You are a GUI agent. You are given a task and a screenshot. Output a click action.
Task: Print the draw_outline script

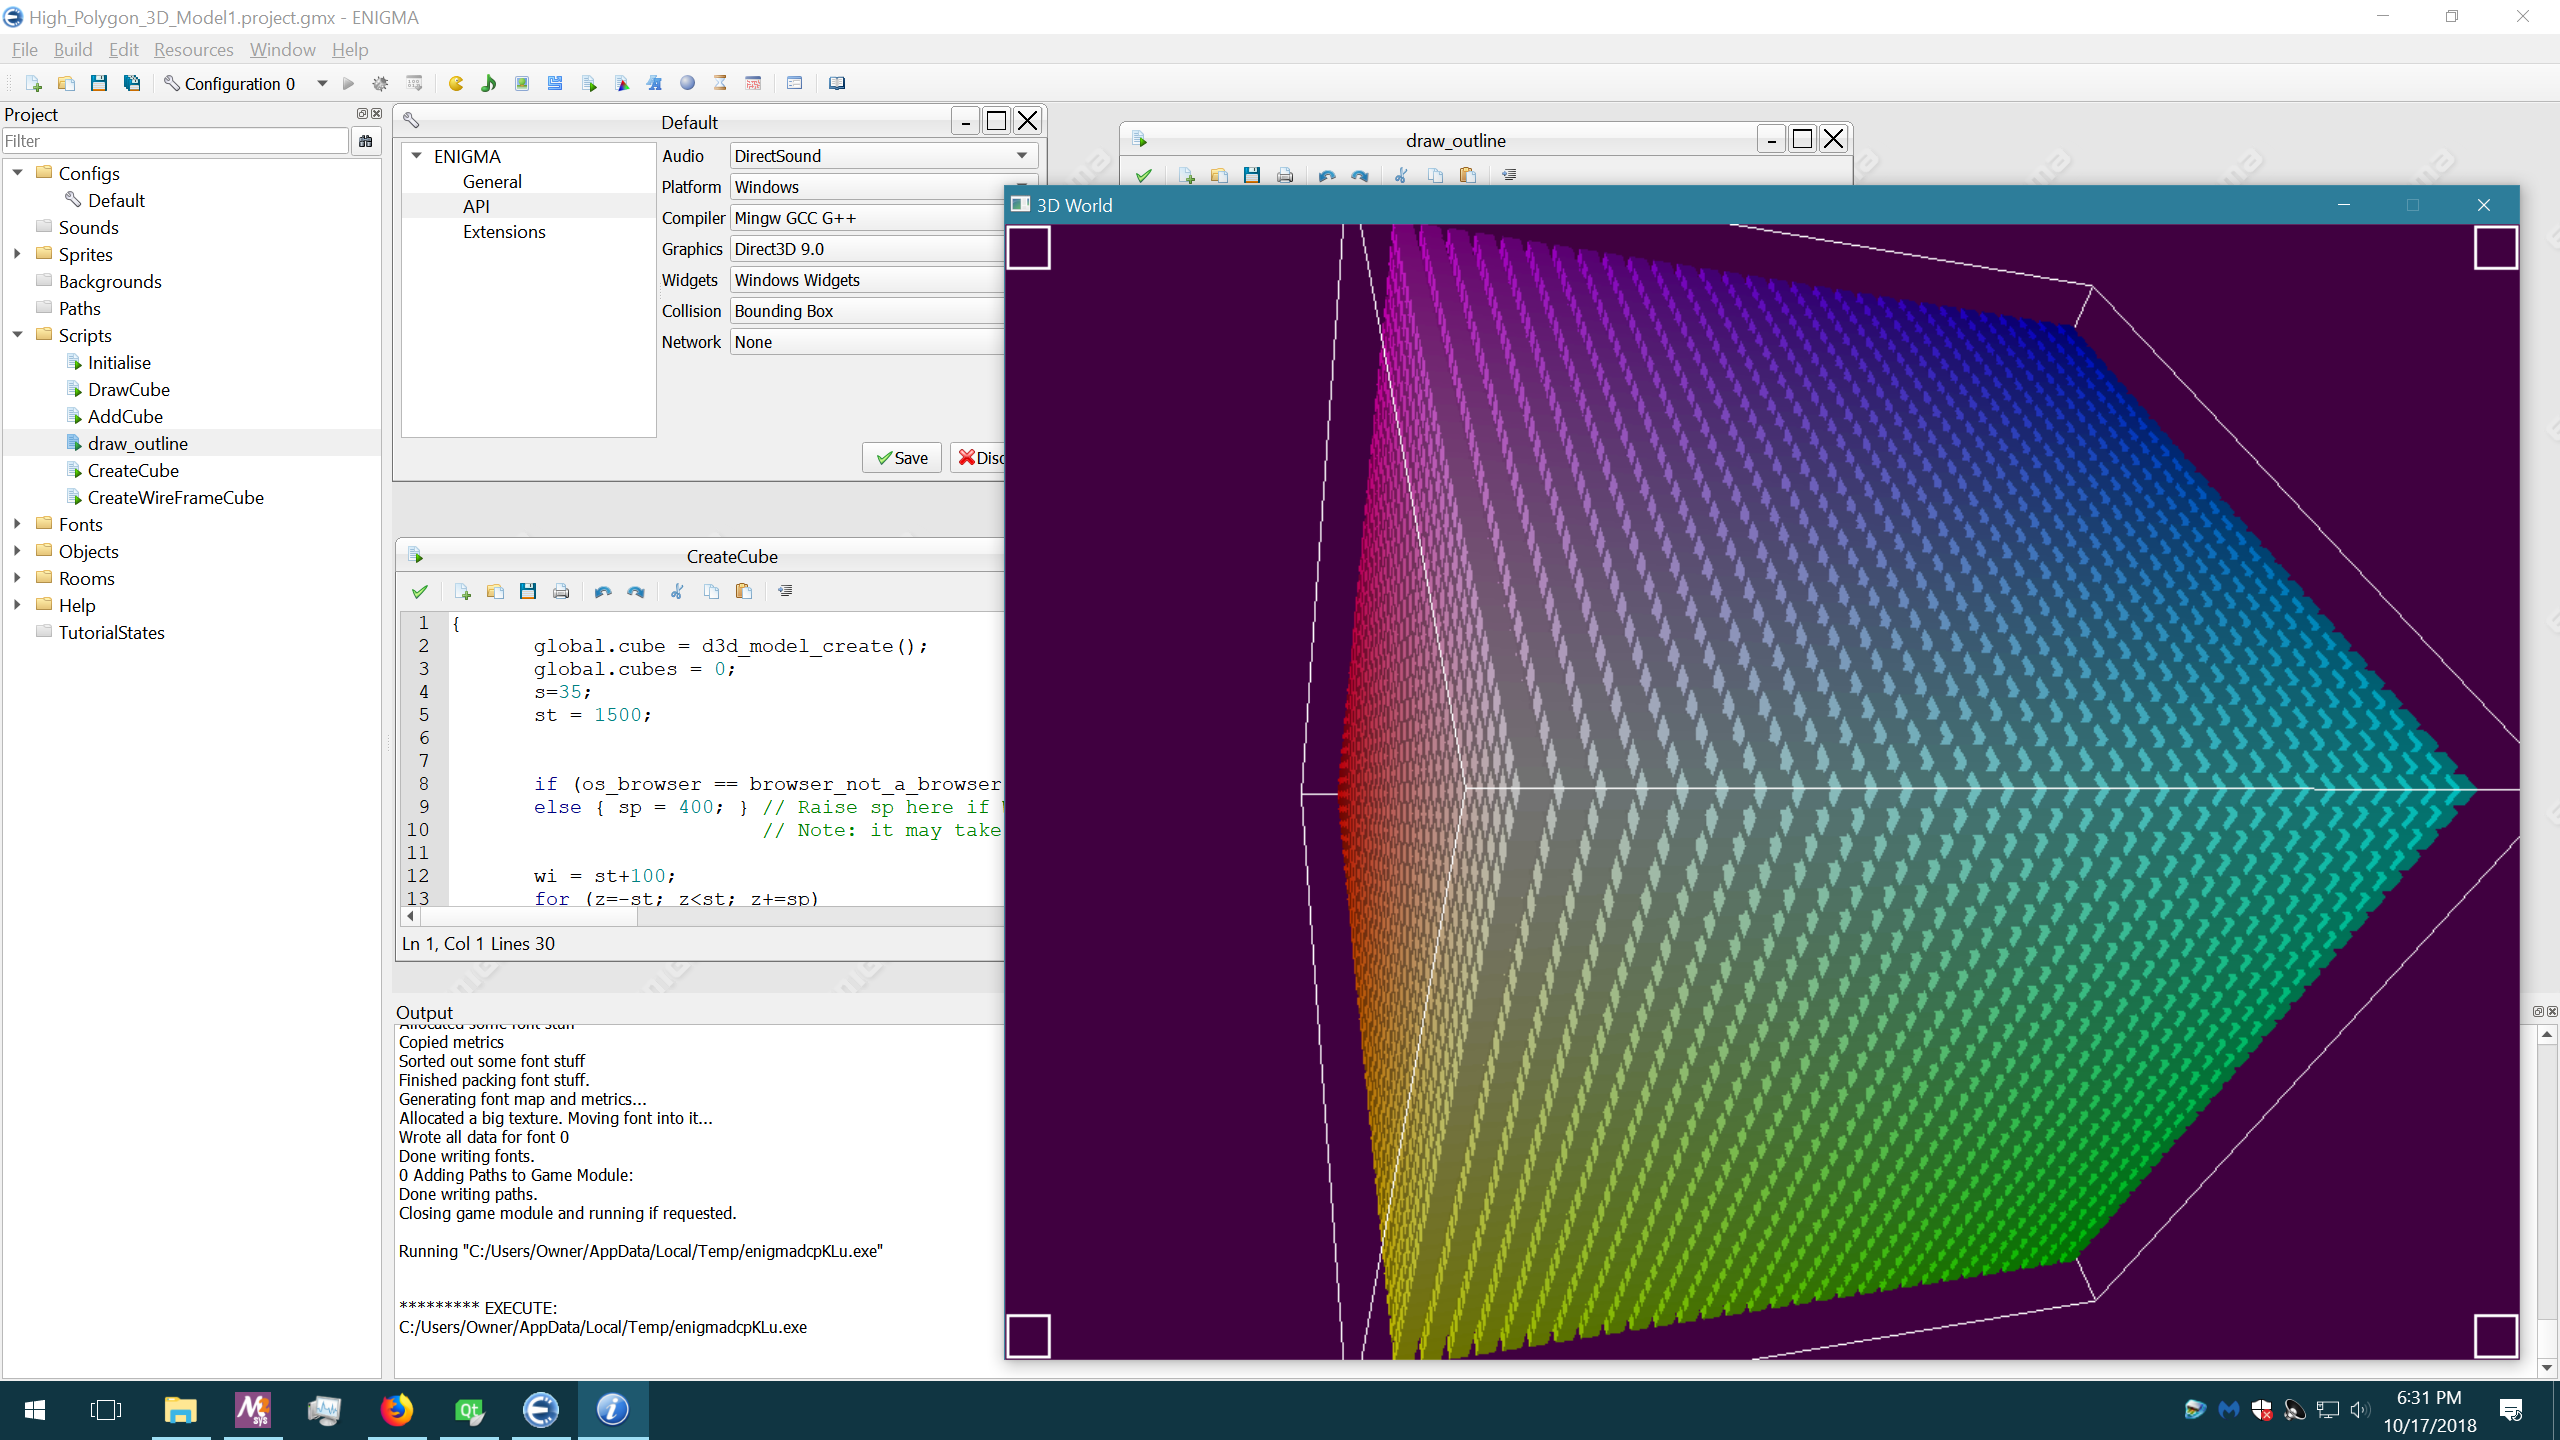tap(1286, 175)
